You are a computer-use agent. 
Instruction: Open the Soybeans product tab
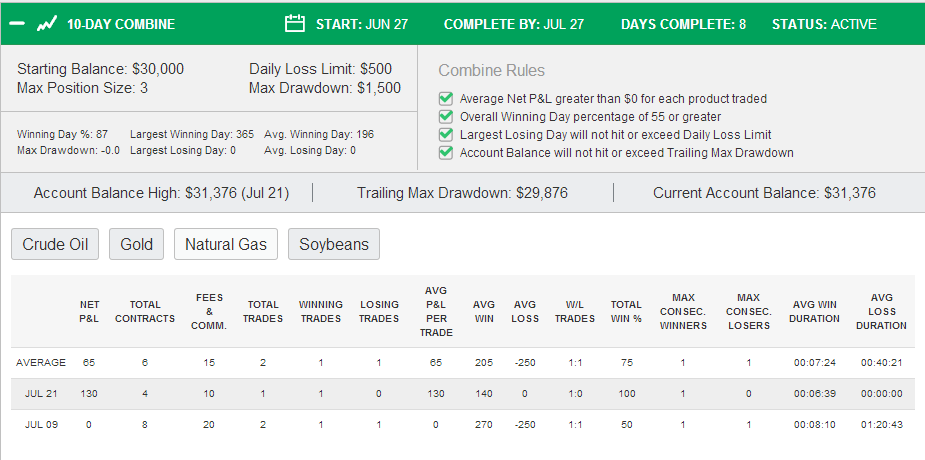[x=334, y=244]
